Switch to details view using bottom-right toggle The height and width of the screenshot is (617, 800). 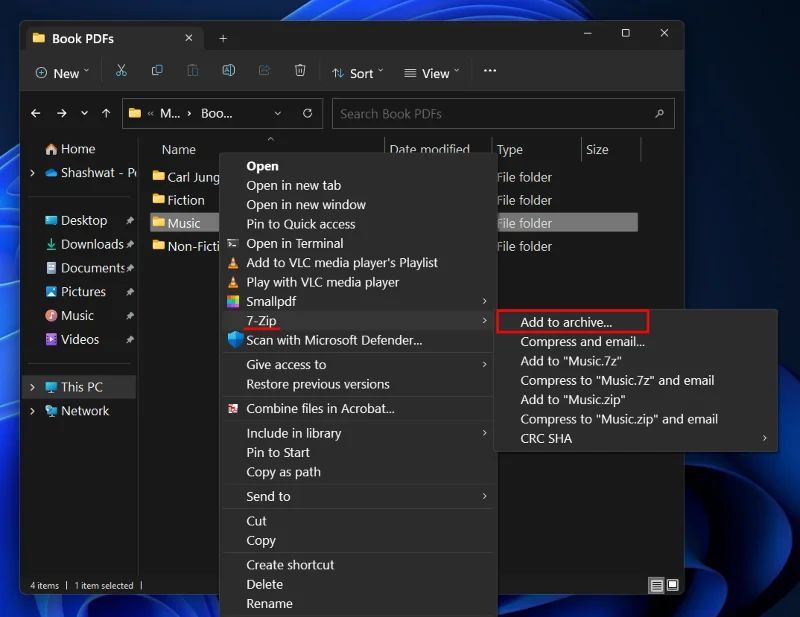pyautogui.click(x=656, y=585)
